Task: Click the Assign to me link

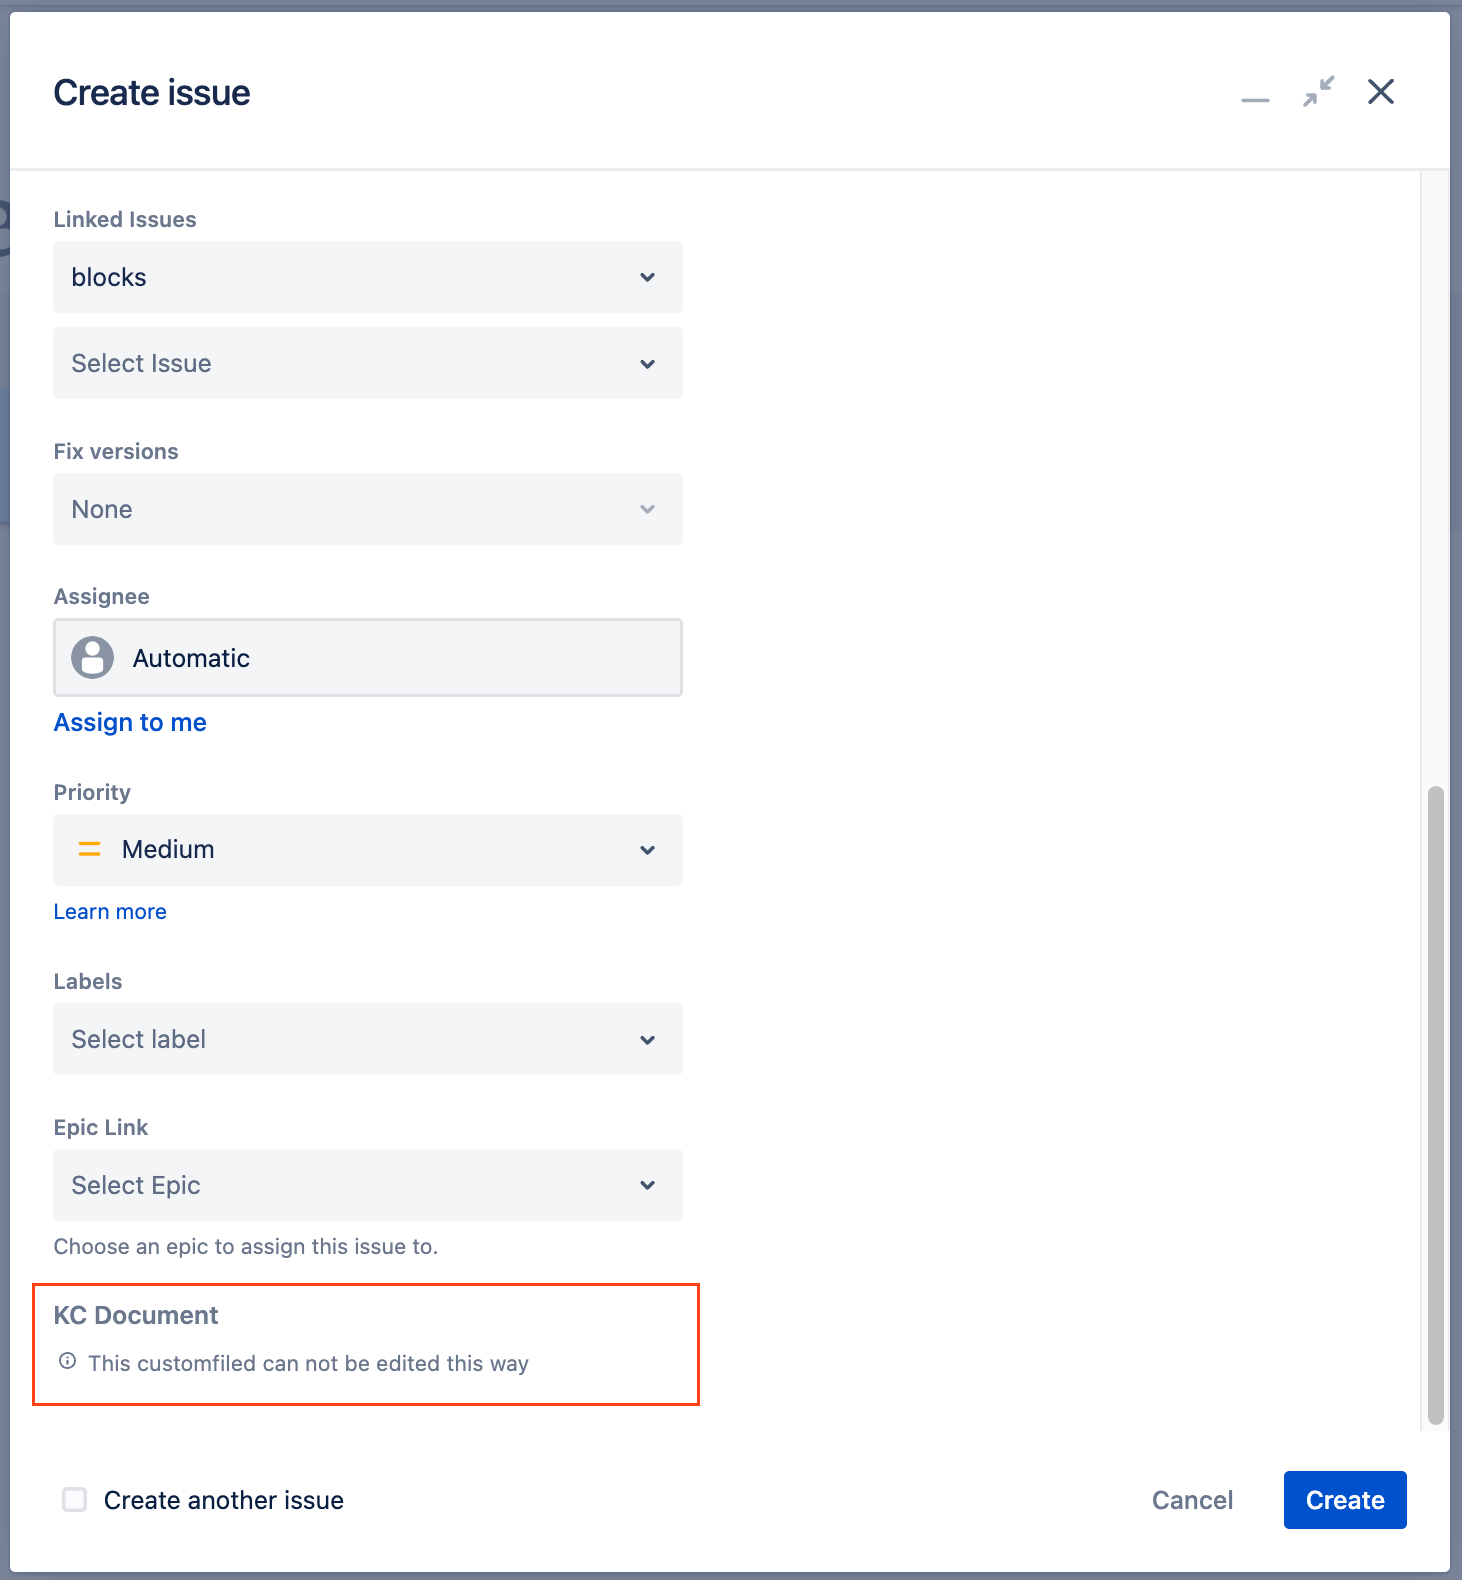Action: [x=130, y=722]
